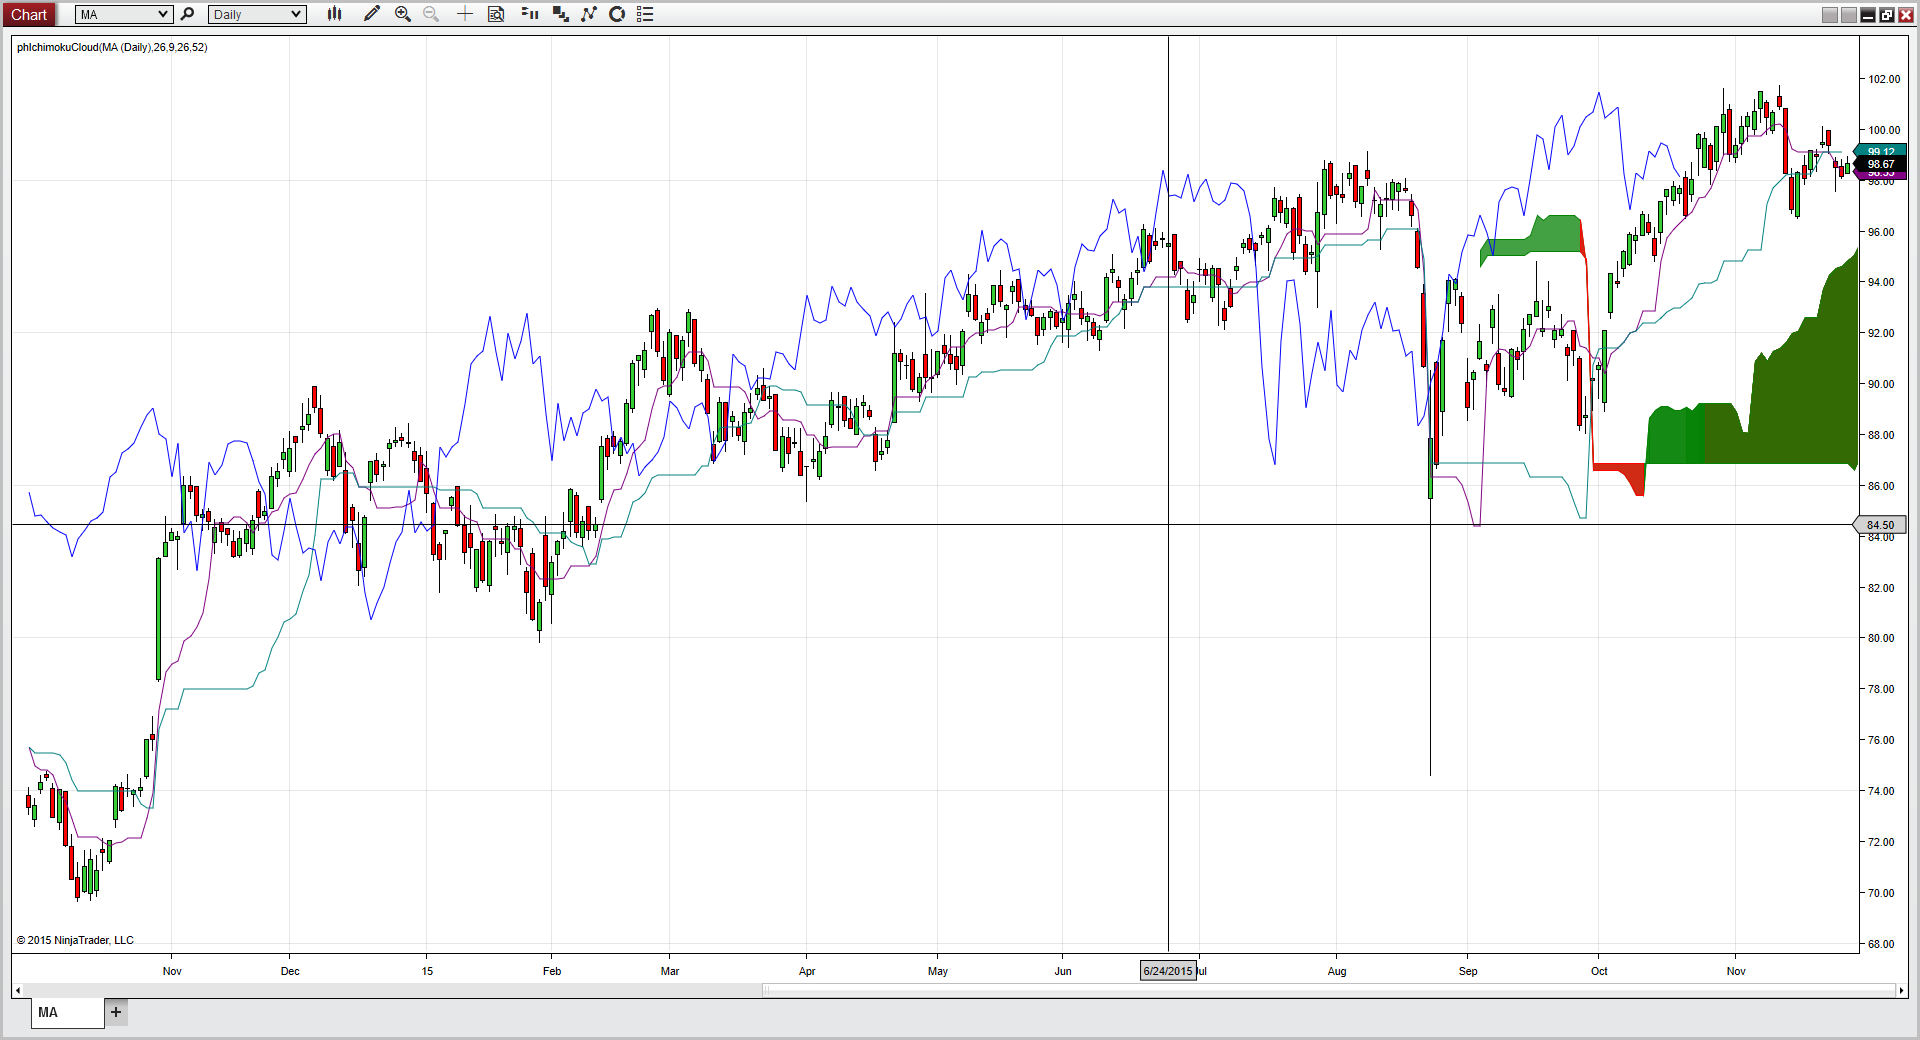Add a new chart tab with plus button
This screenshot has width=1920, height=1040.
click(x=116, y=1012)
